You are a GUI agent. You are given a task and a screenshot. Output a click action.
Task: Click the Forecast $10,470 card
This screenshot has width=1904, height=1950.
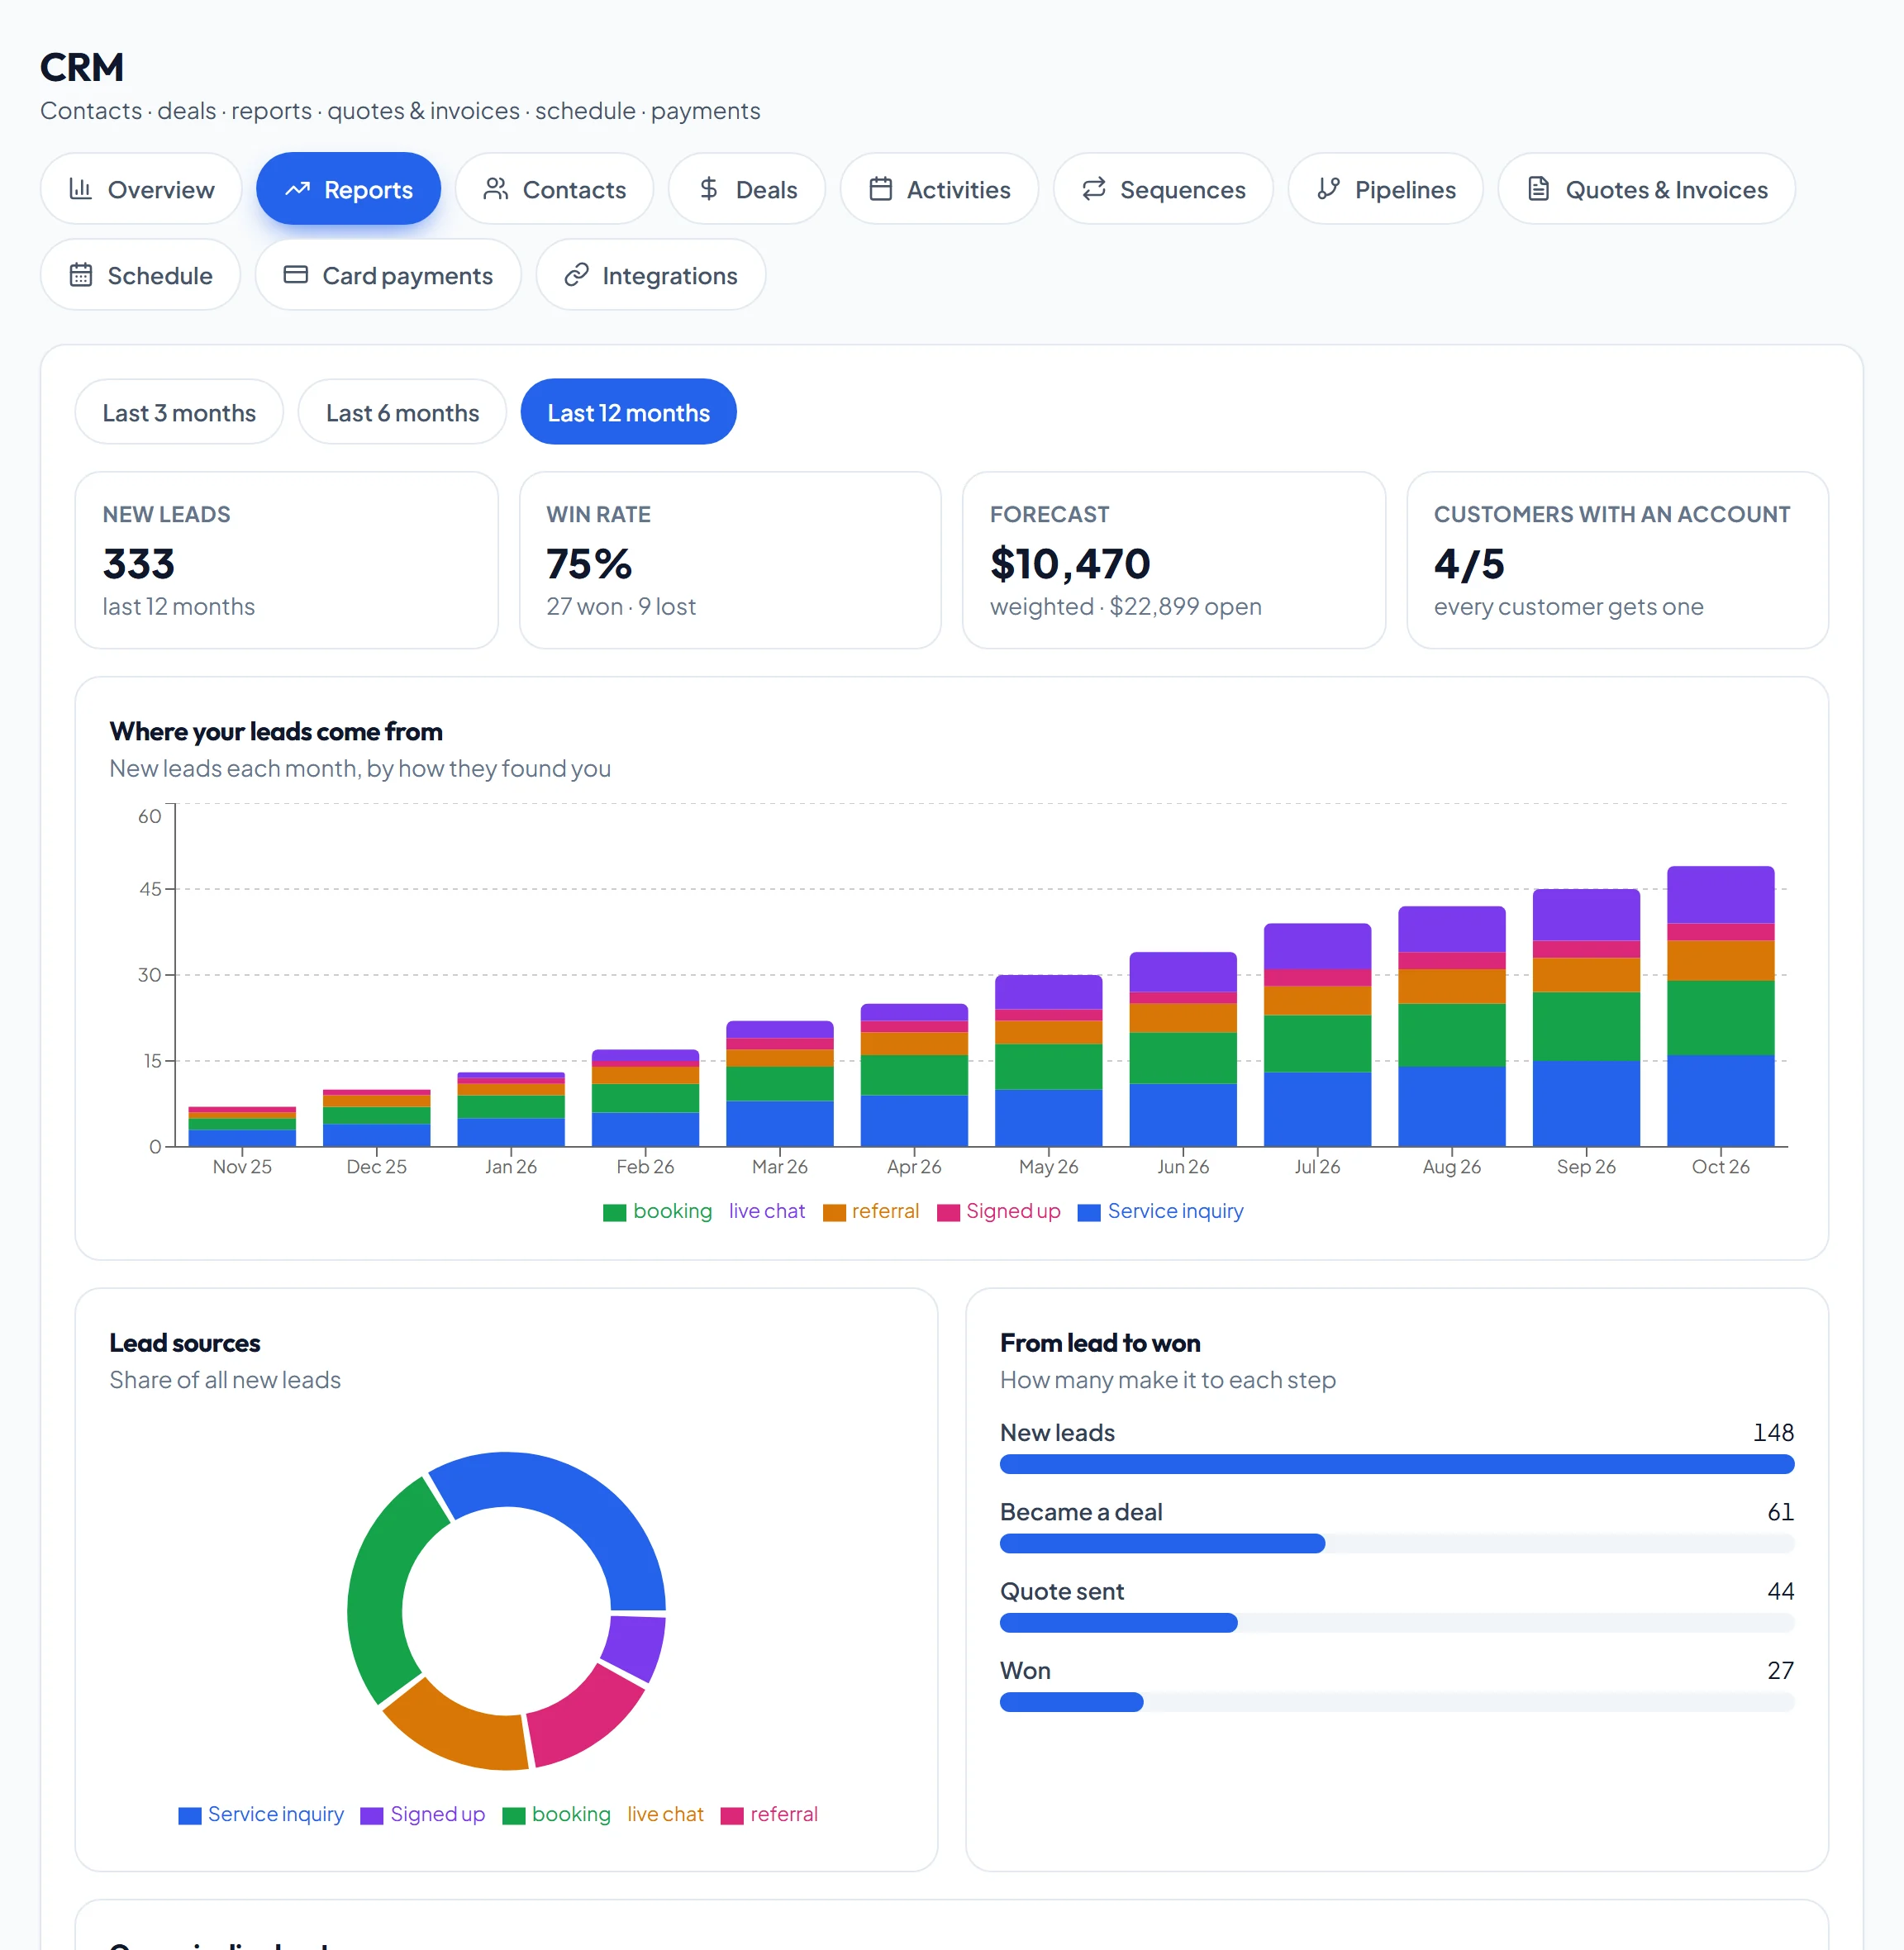1174,561
